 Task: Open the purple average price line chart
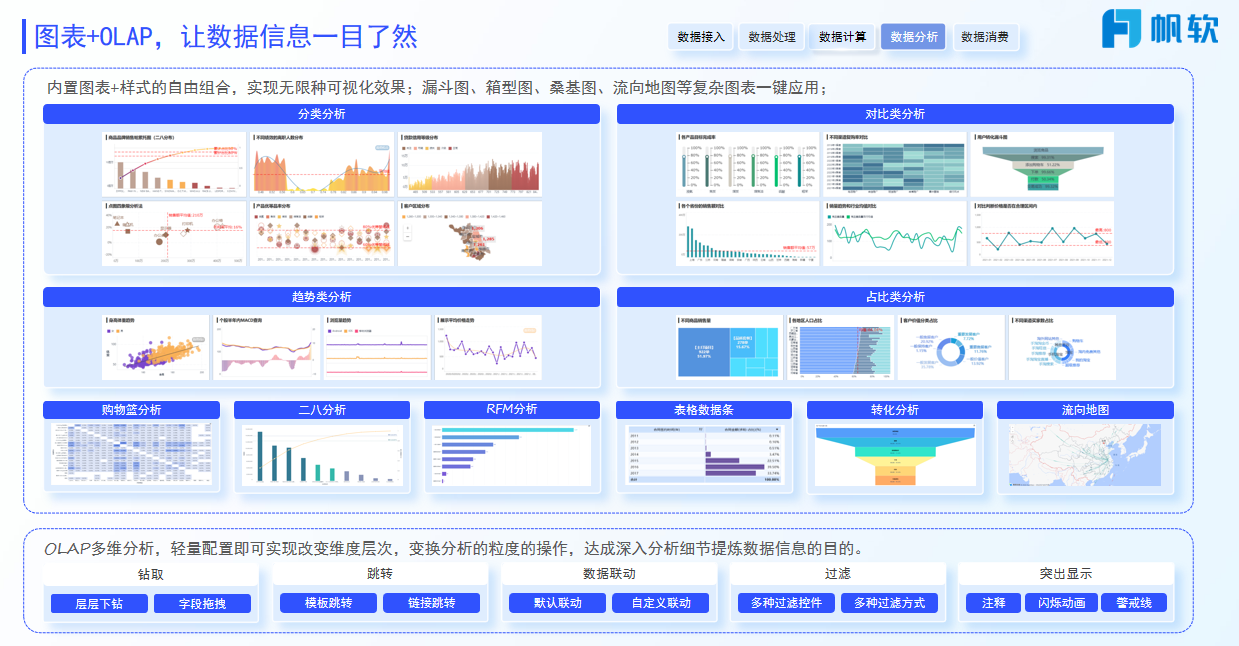489,347
